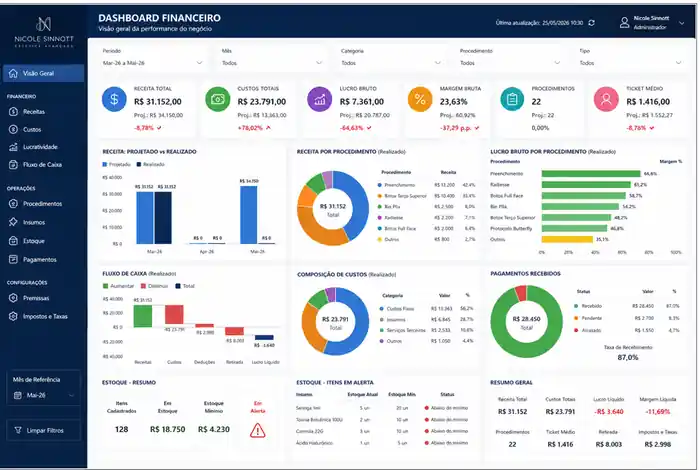
Task: Click the refresh icon beside last update time
Action: coord(592,23)
